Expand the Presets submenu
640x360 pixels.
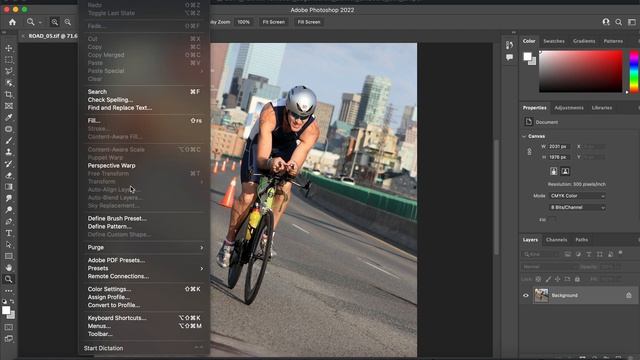145,268
